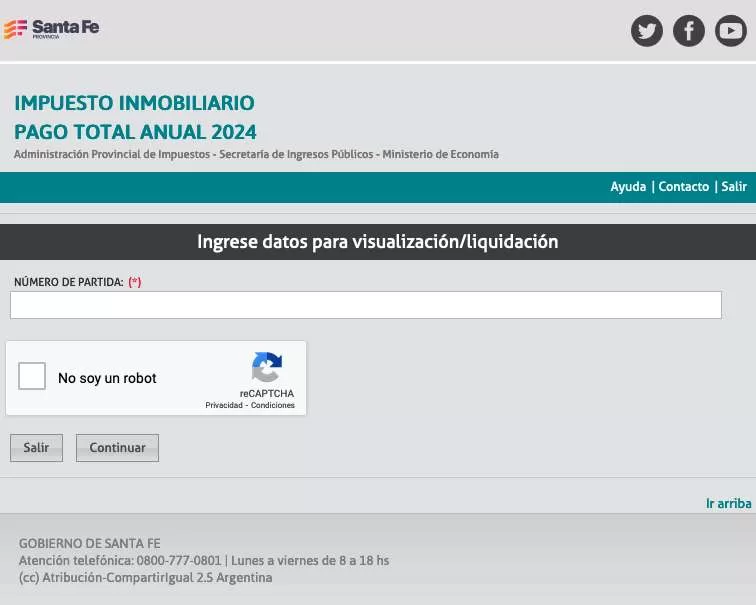Open Ayuda in the teal bar

click(x=628, y=187)
